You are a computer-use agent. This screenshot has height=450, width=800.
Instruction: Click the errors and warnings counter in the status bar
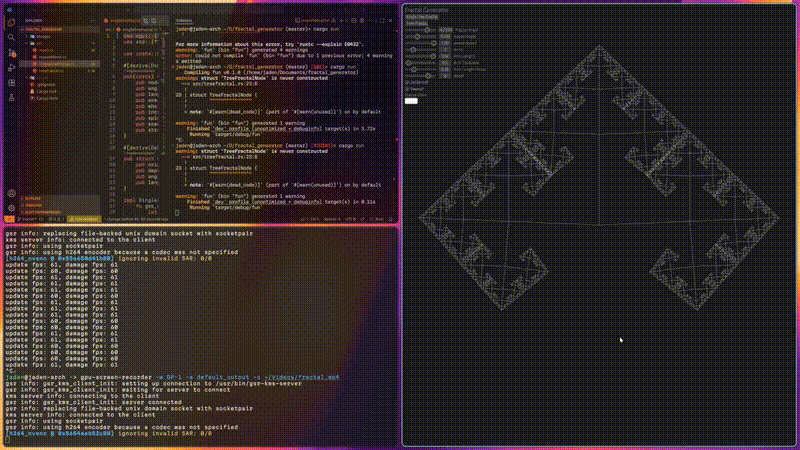point(56,219)
